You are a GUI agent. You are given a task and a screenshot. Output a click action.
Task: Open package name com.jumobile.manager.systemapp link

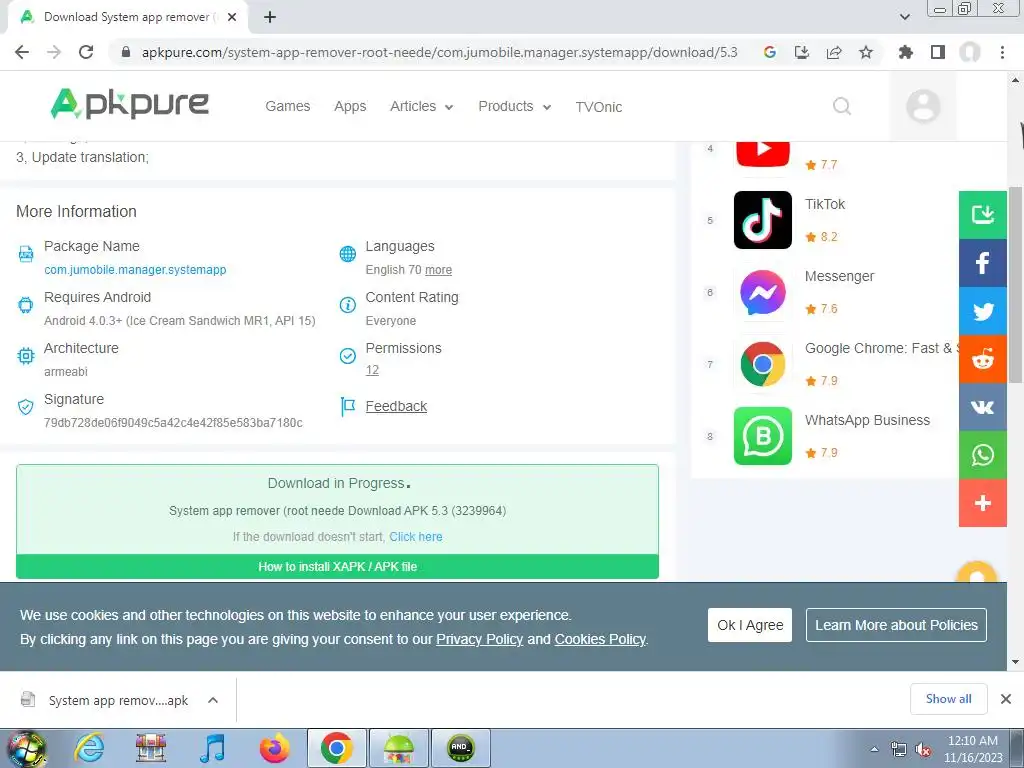[135, 270]
